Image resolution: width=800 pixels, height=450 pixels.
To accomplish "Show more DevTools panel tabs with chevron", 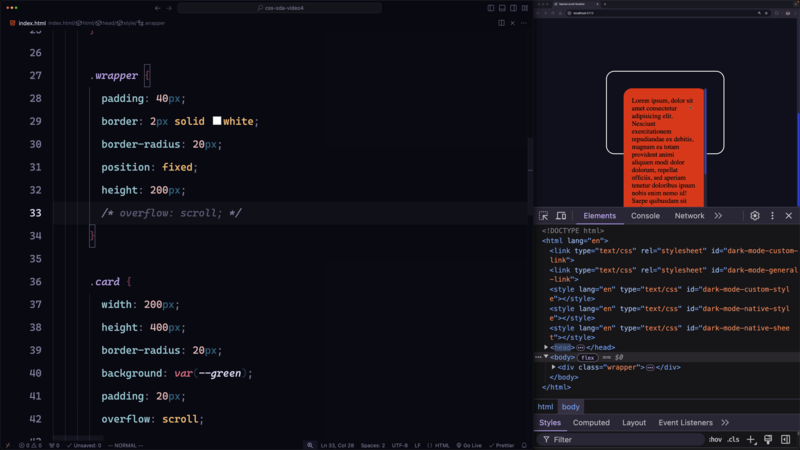I will point(718,216).
